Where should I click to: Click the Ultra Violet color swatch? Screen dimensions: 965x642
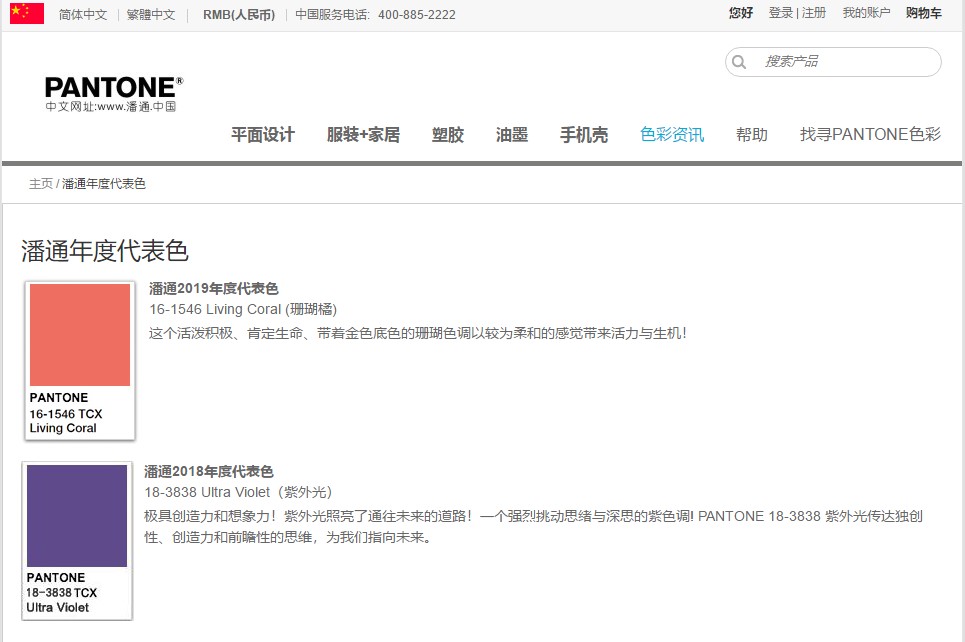(x=77, y=514)
